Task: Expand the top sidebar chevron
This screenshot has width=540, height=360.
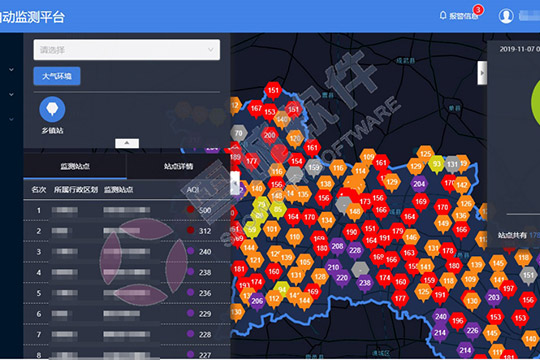Action: point(11,70)
